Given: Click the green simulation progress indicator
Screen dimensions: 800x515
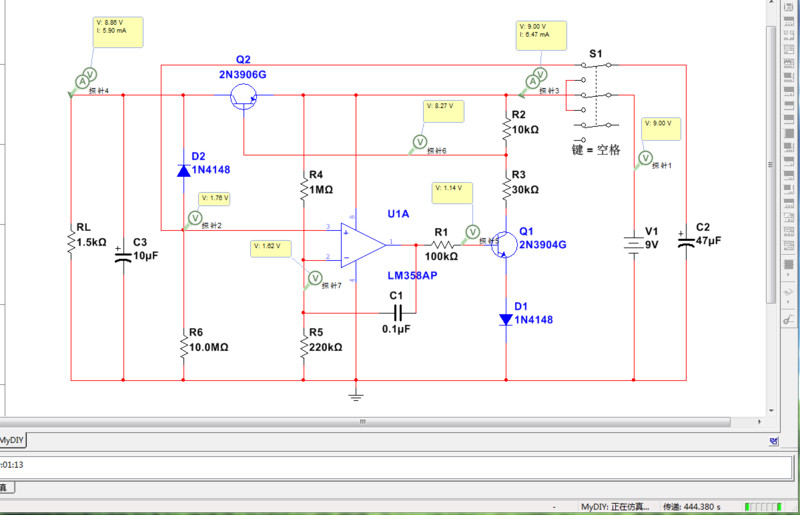Looking at the screenshot, I should click(765, 505).
